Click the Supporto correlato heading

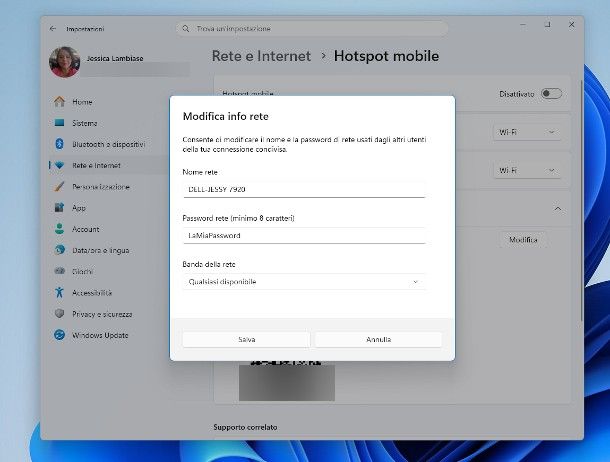click(245, 427)
